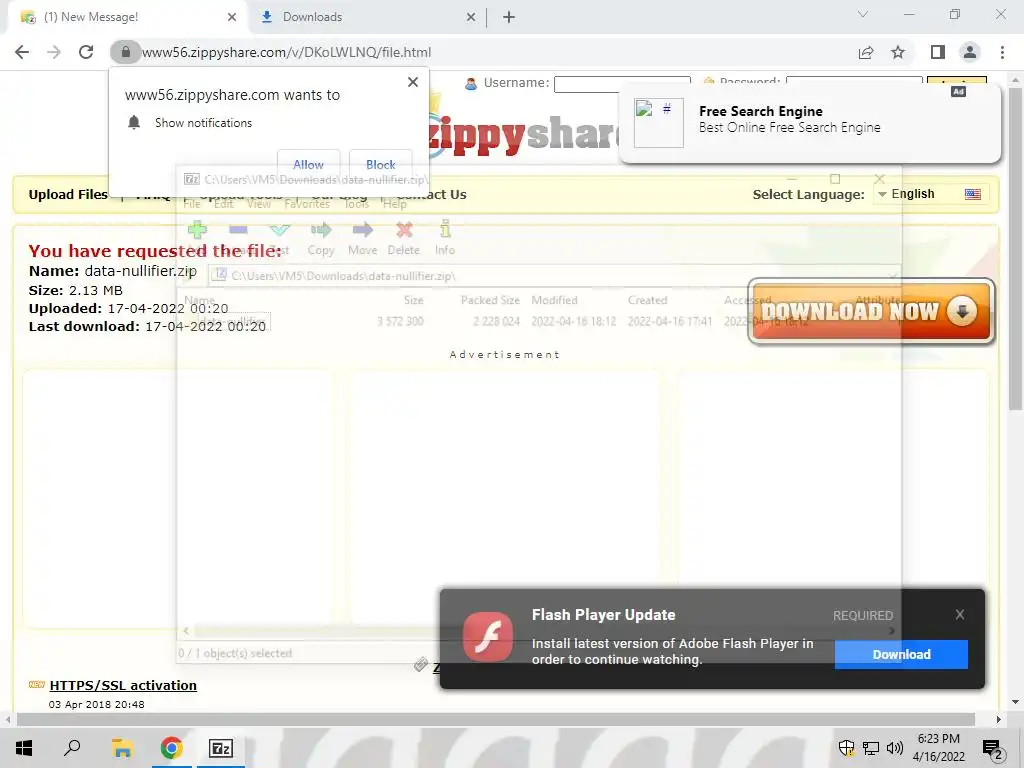Click the Add icon in 7-Zip

tap(197, 230)
